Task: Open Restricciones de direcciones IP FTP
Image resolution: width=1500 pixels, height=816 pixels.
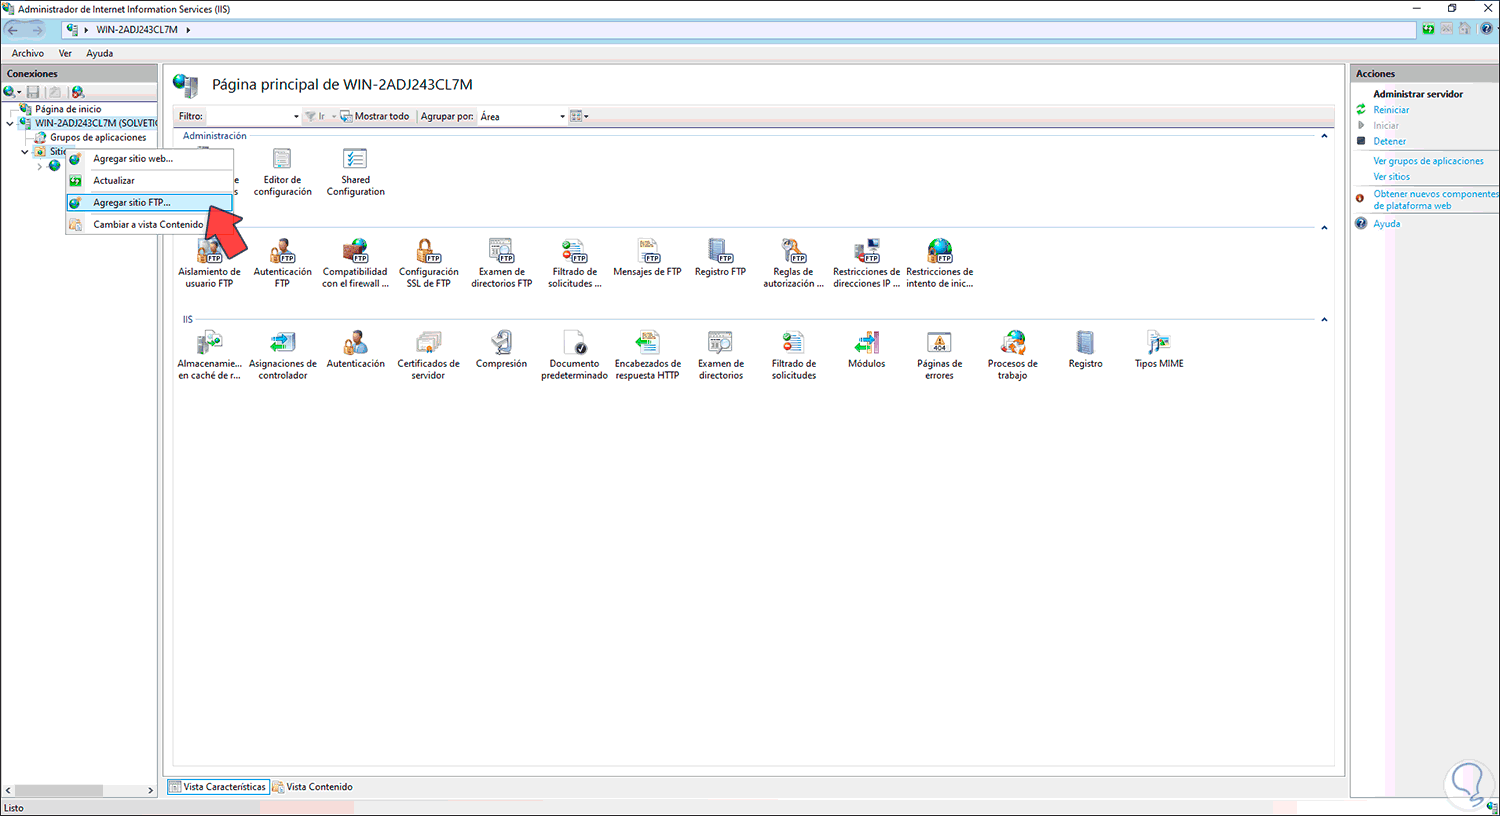Action: pos(866,264)
